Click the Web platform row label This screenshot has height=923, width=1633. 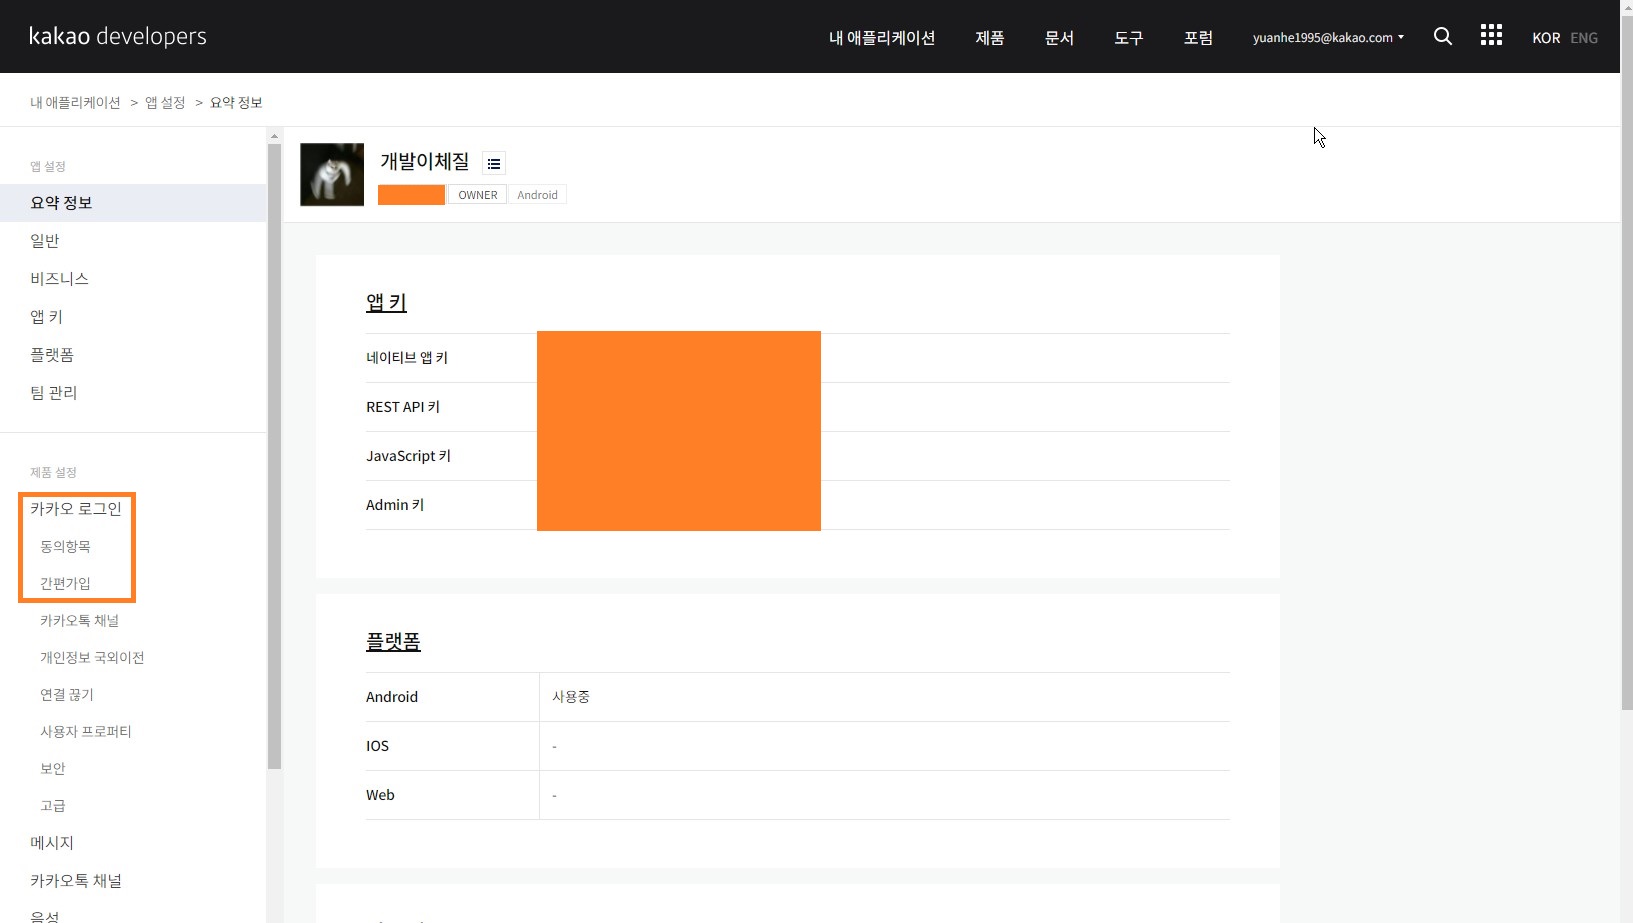380,795
